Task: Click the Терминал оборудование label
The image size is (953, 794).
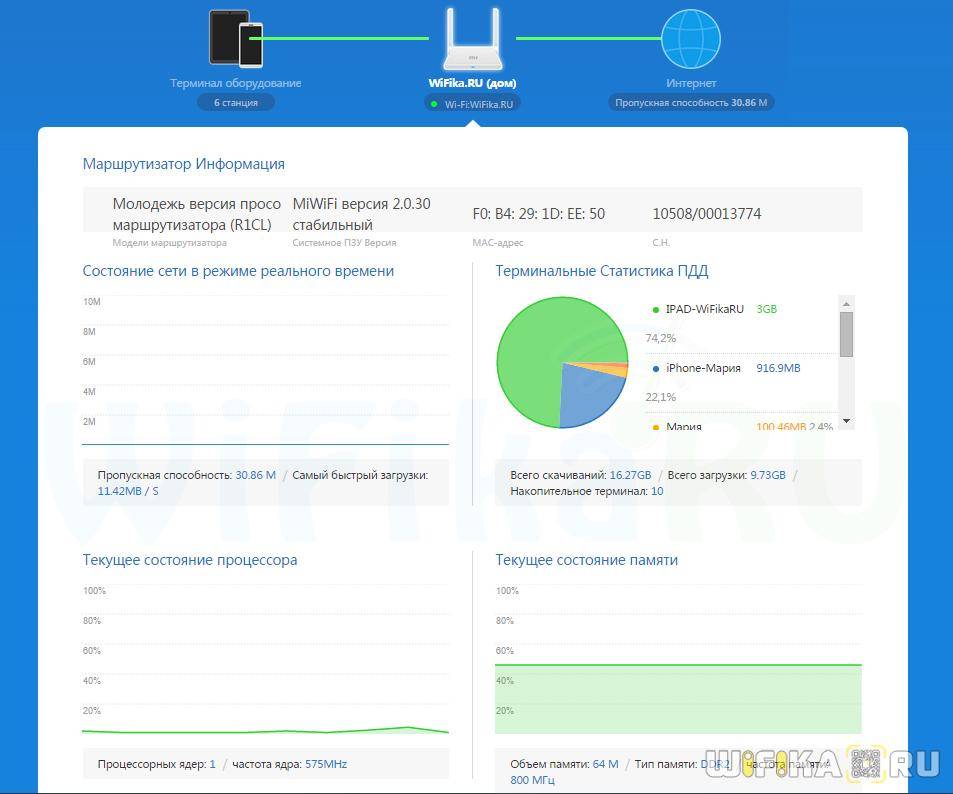Action: pos(235,83)
